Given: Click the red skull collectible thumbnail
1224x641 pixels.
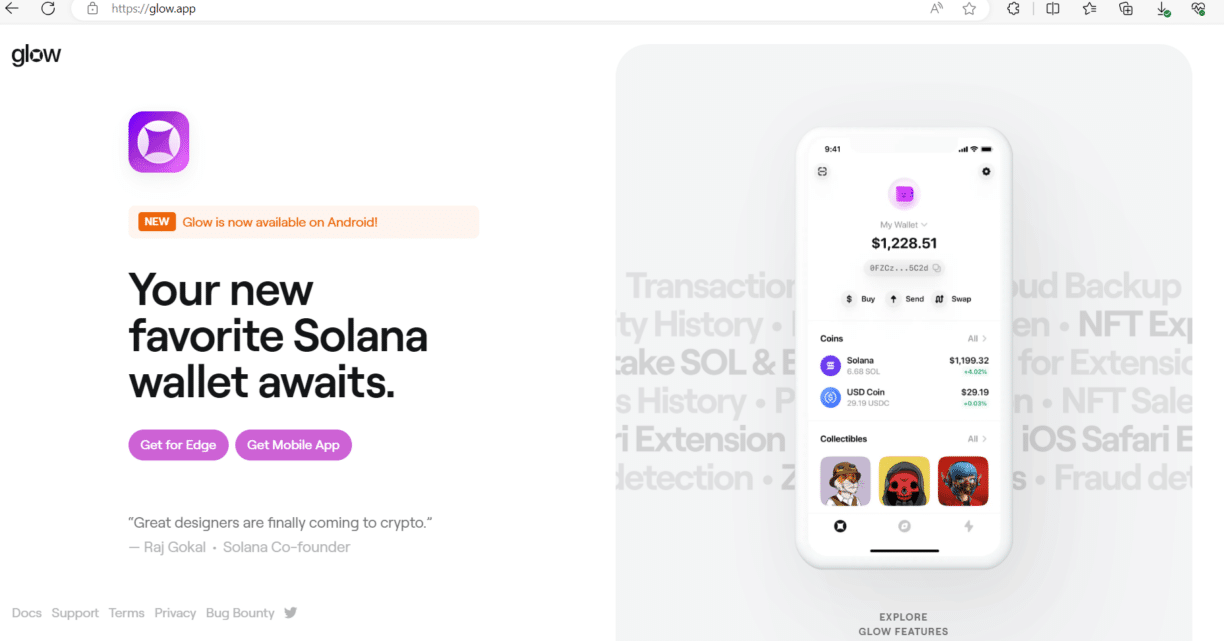Looking at the screenshot, I should 904,481.
